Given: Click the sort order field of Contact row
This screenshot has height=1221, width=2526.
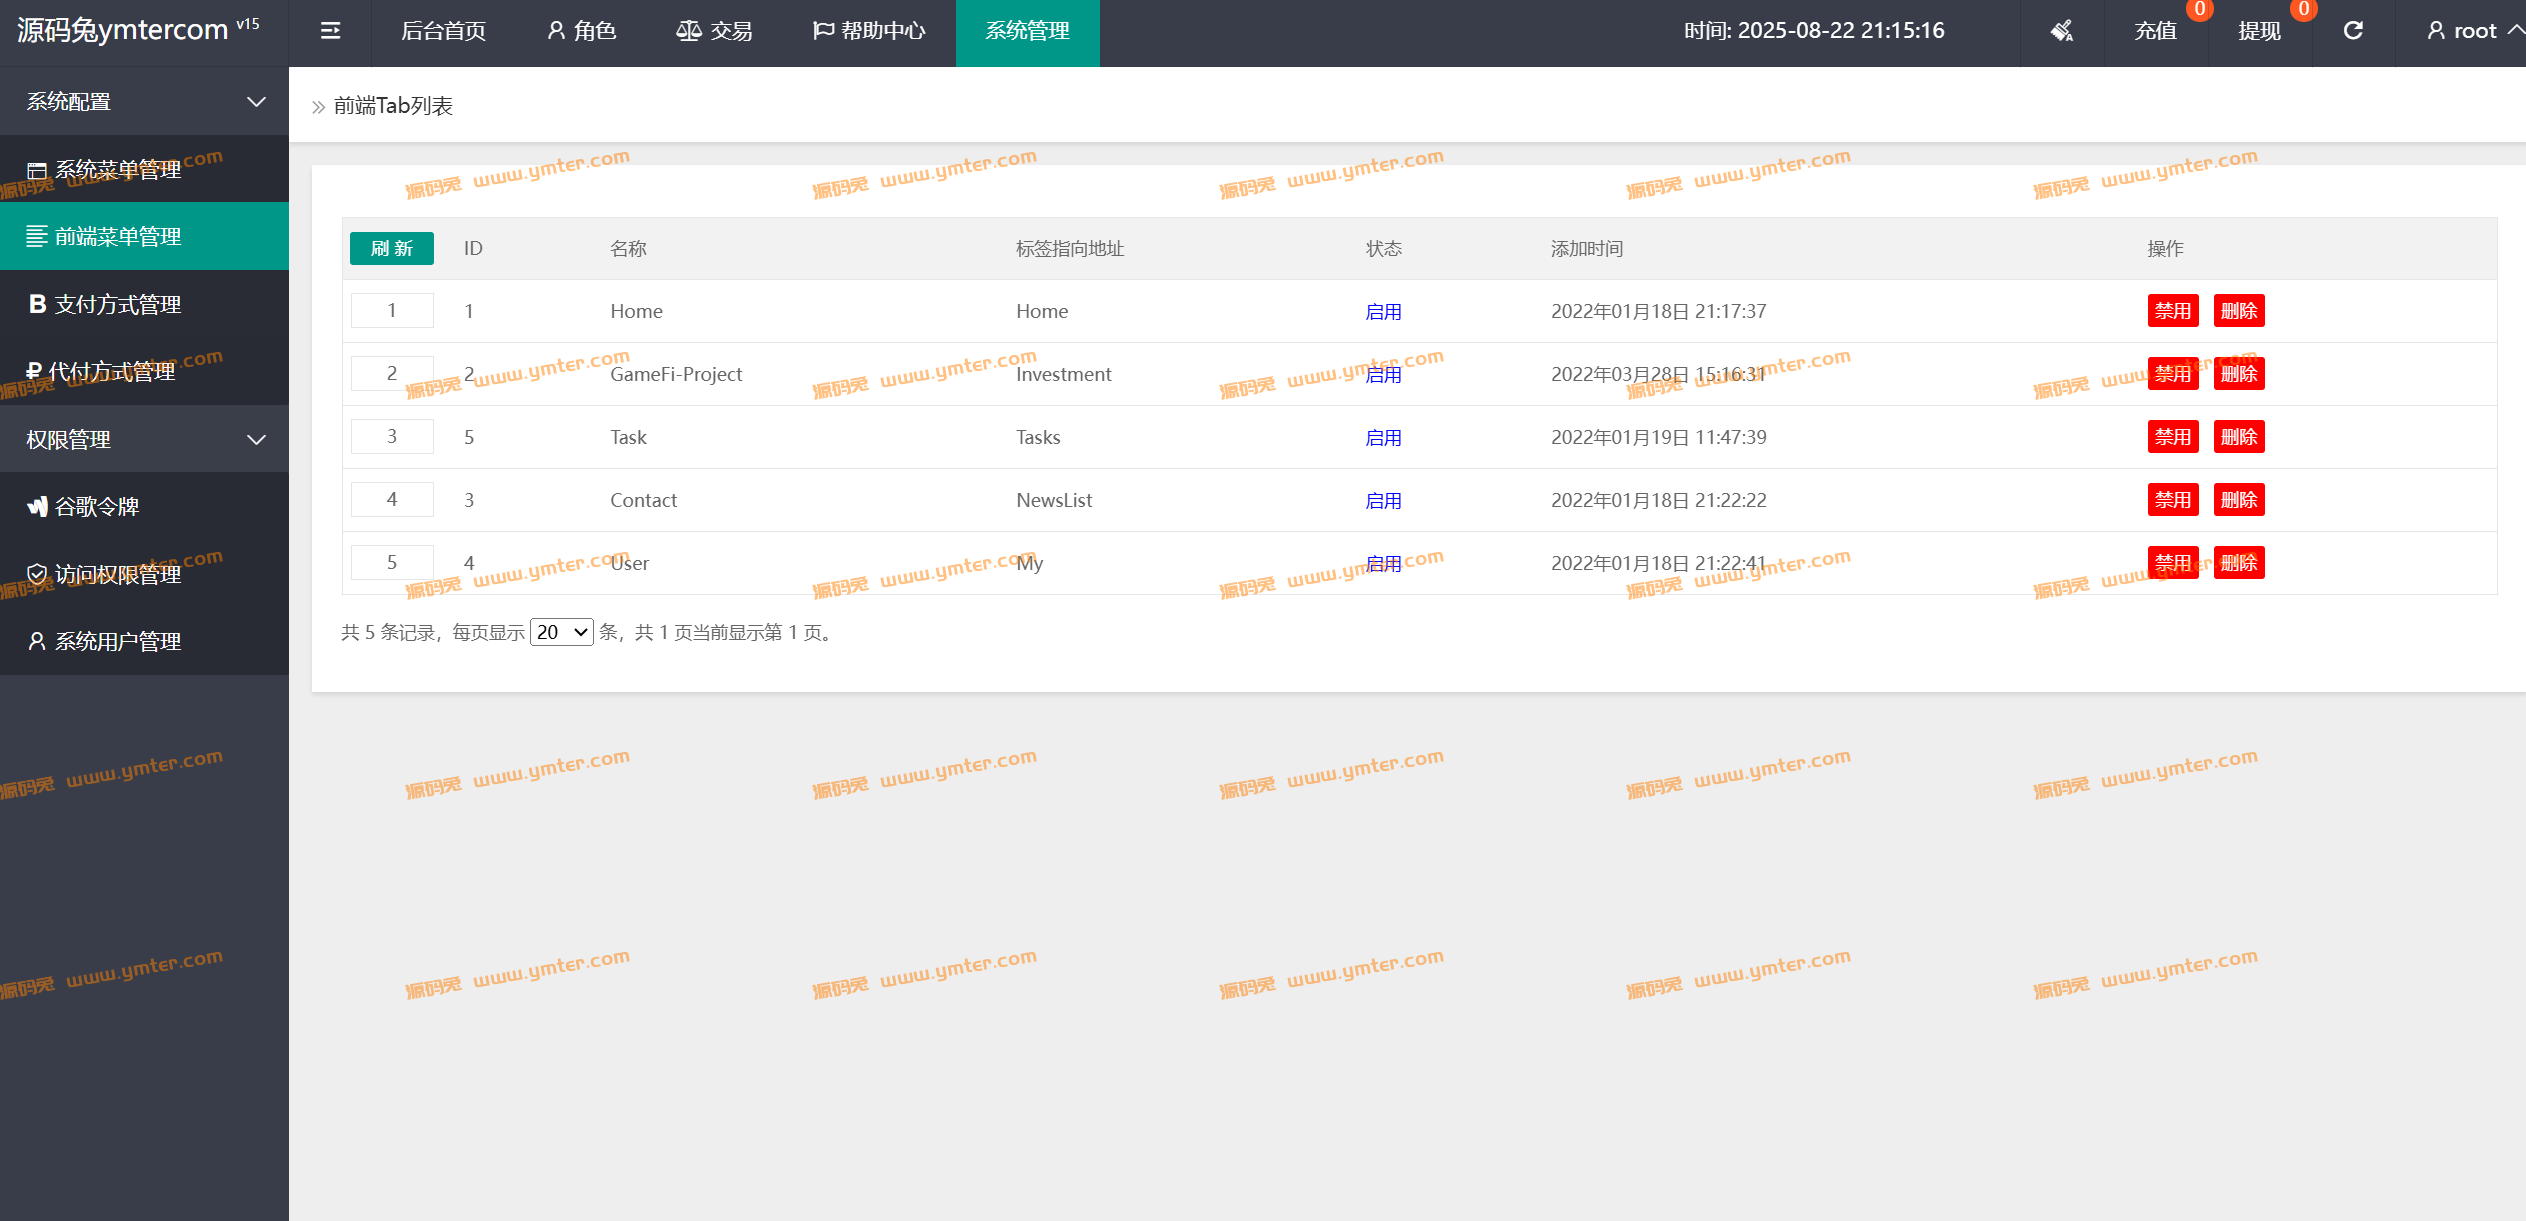Looking at the screenshot, I should pyautogui.click(x=392, y=499).
